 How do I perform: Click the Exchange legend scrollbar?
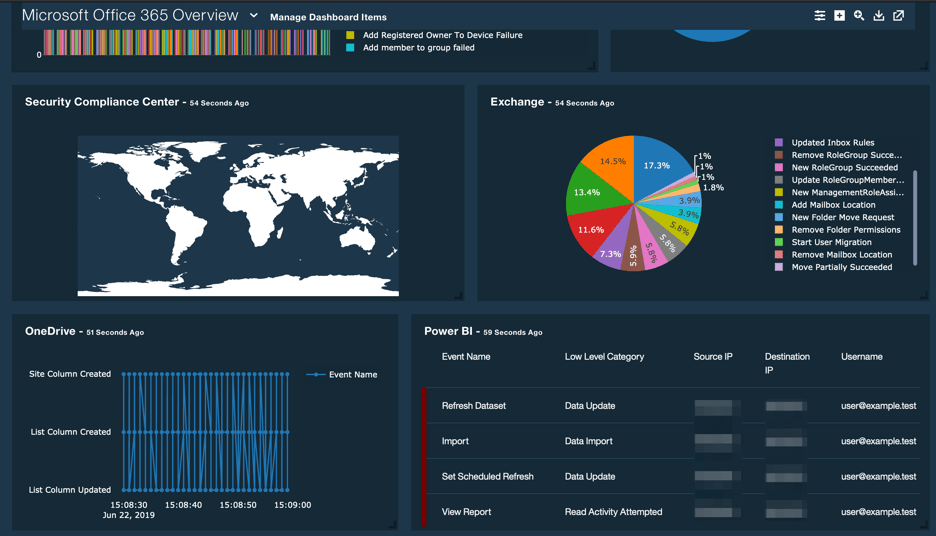[915, 218]
